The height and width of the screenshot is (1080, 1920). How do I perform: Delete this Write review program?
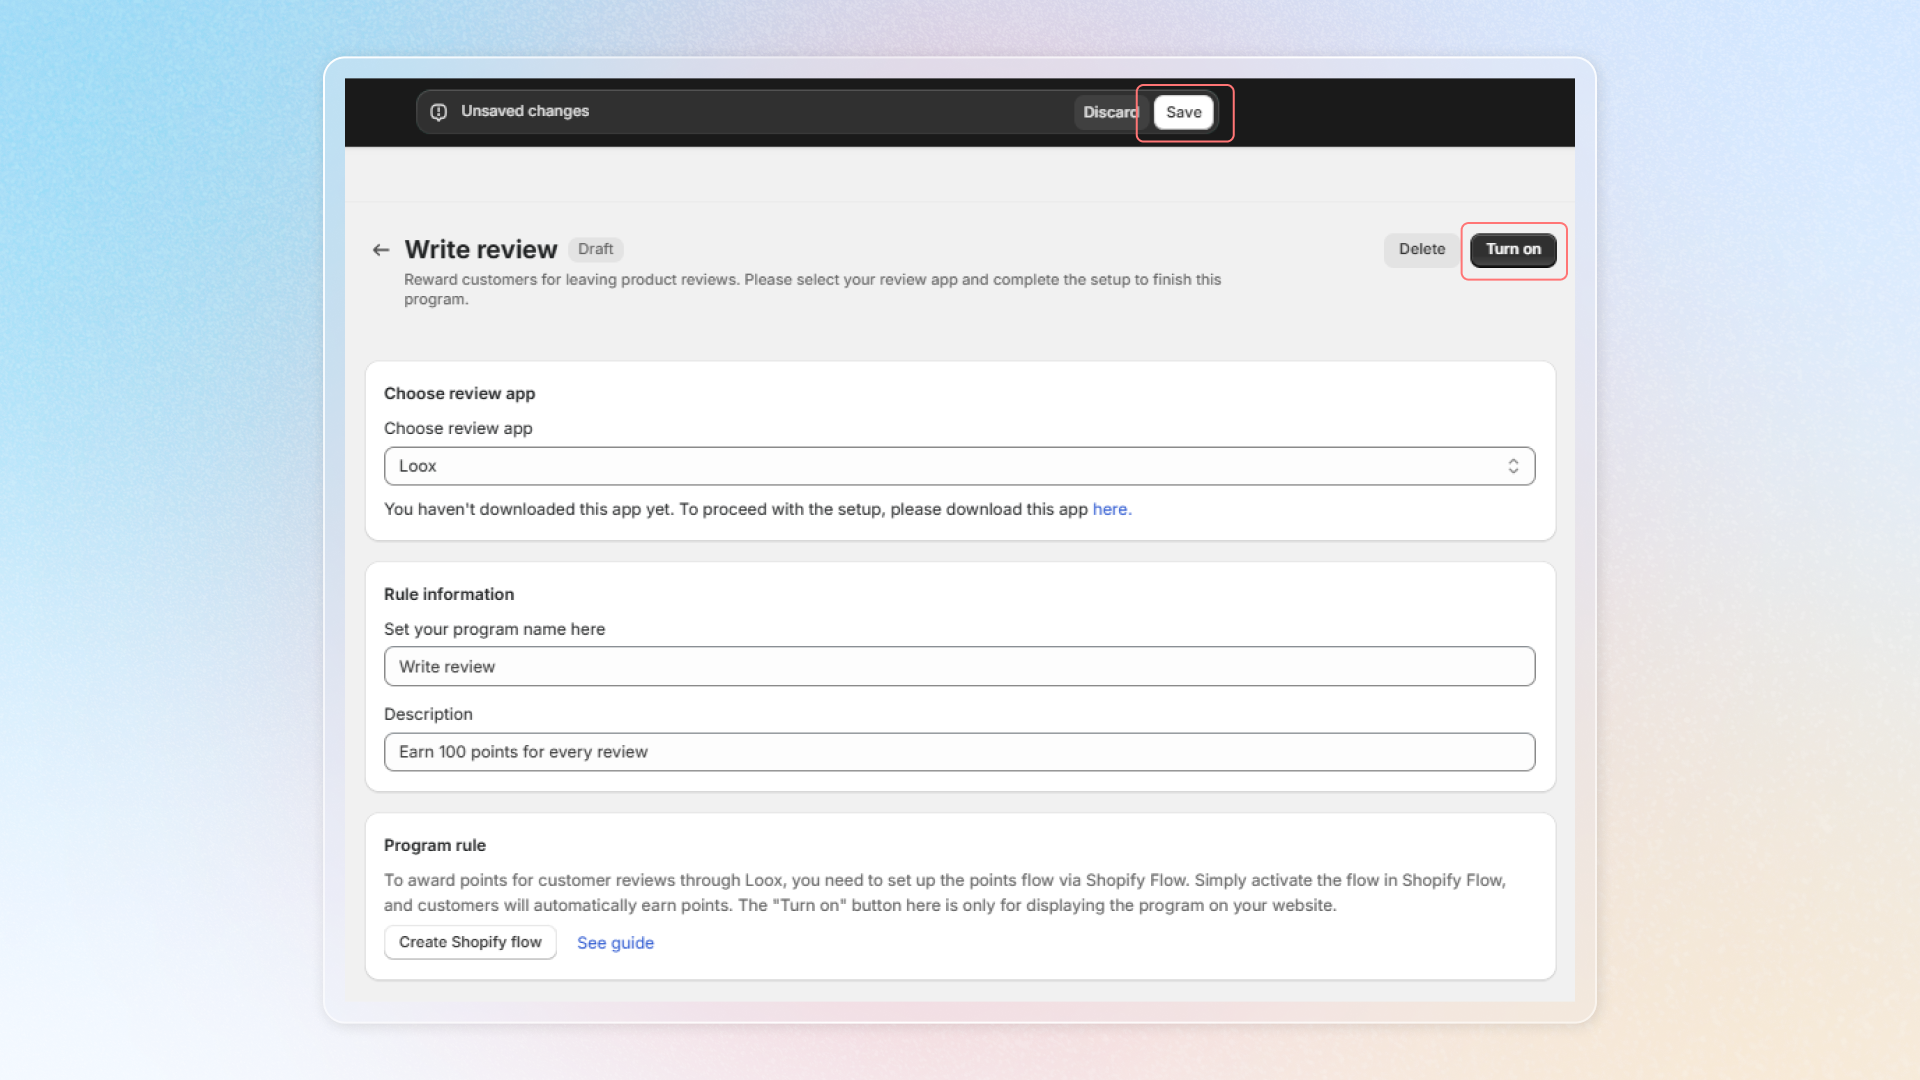tap(1421, 249)
